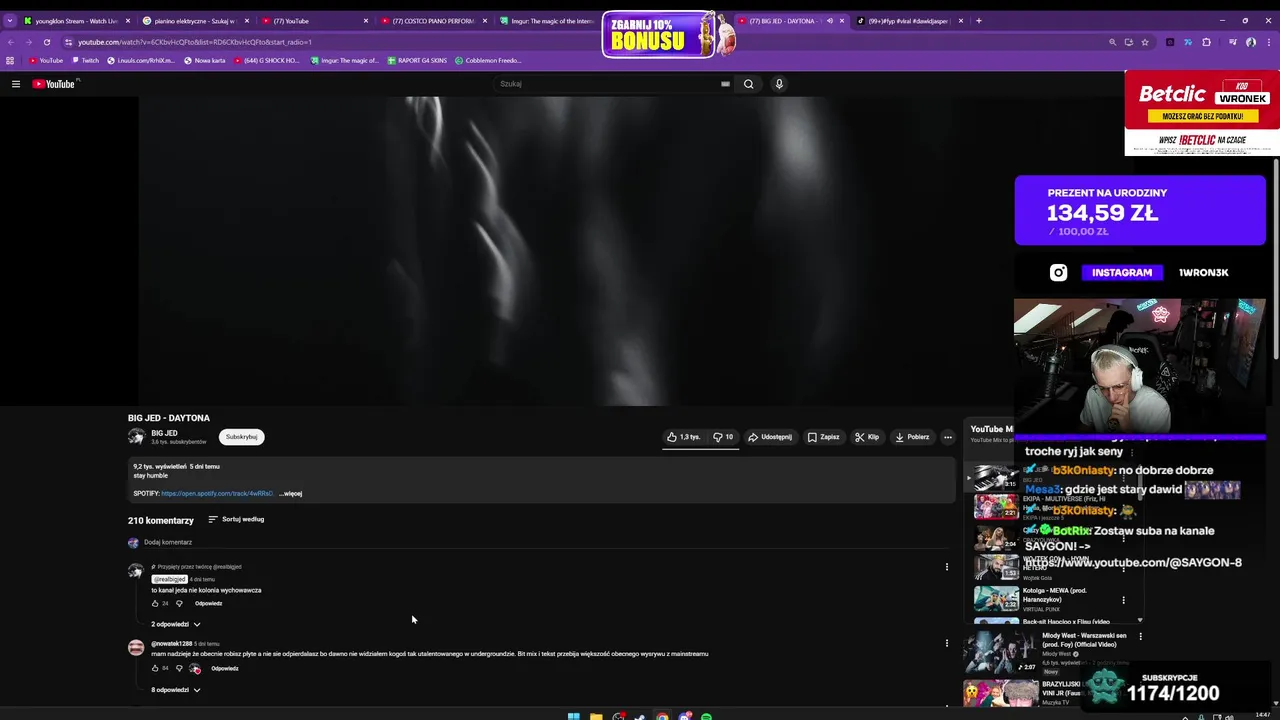
Task: Open the Cobblemon bookmark
Action: [488, 60]
